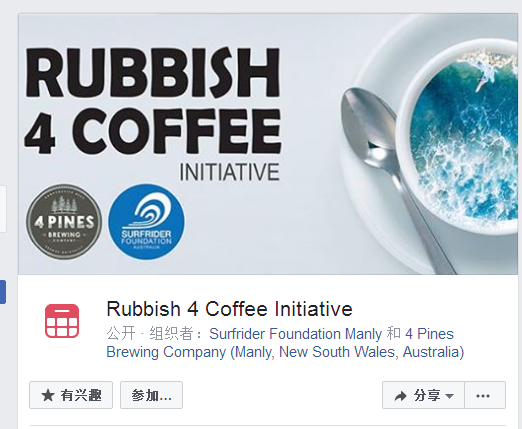Click the 分享 share button
This screenshot has width=522, height=429.
point(423,395)
